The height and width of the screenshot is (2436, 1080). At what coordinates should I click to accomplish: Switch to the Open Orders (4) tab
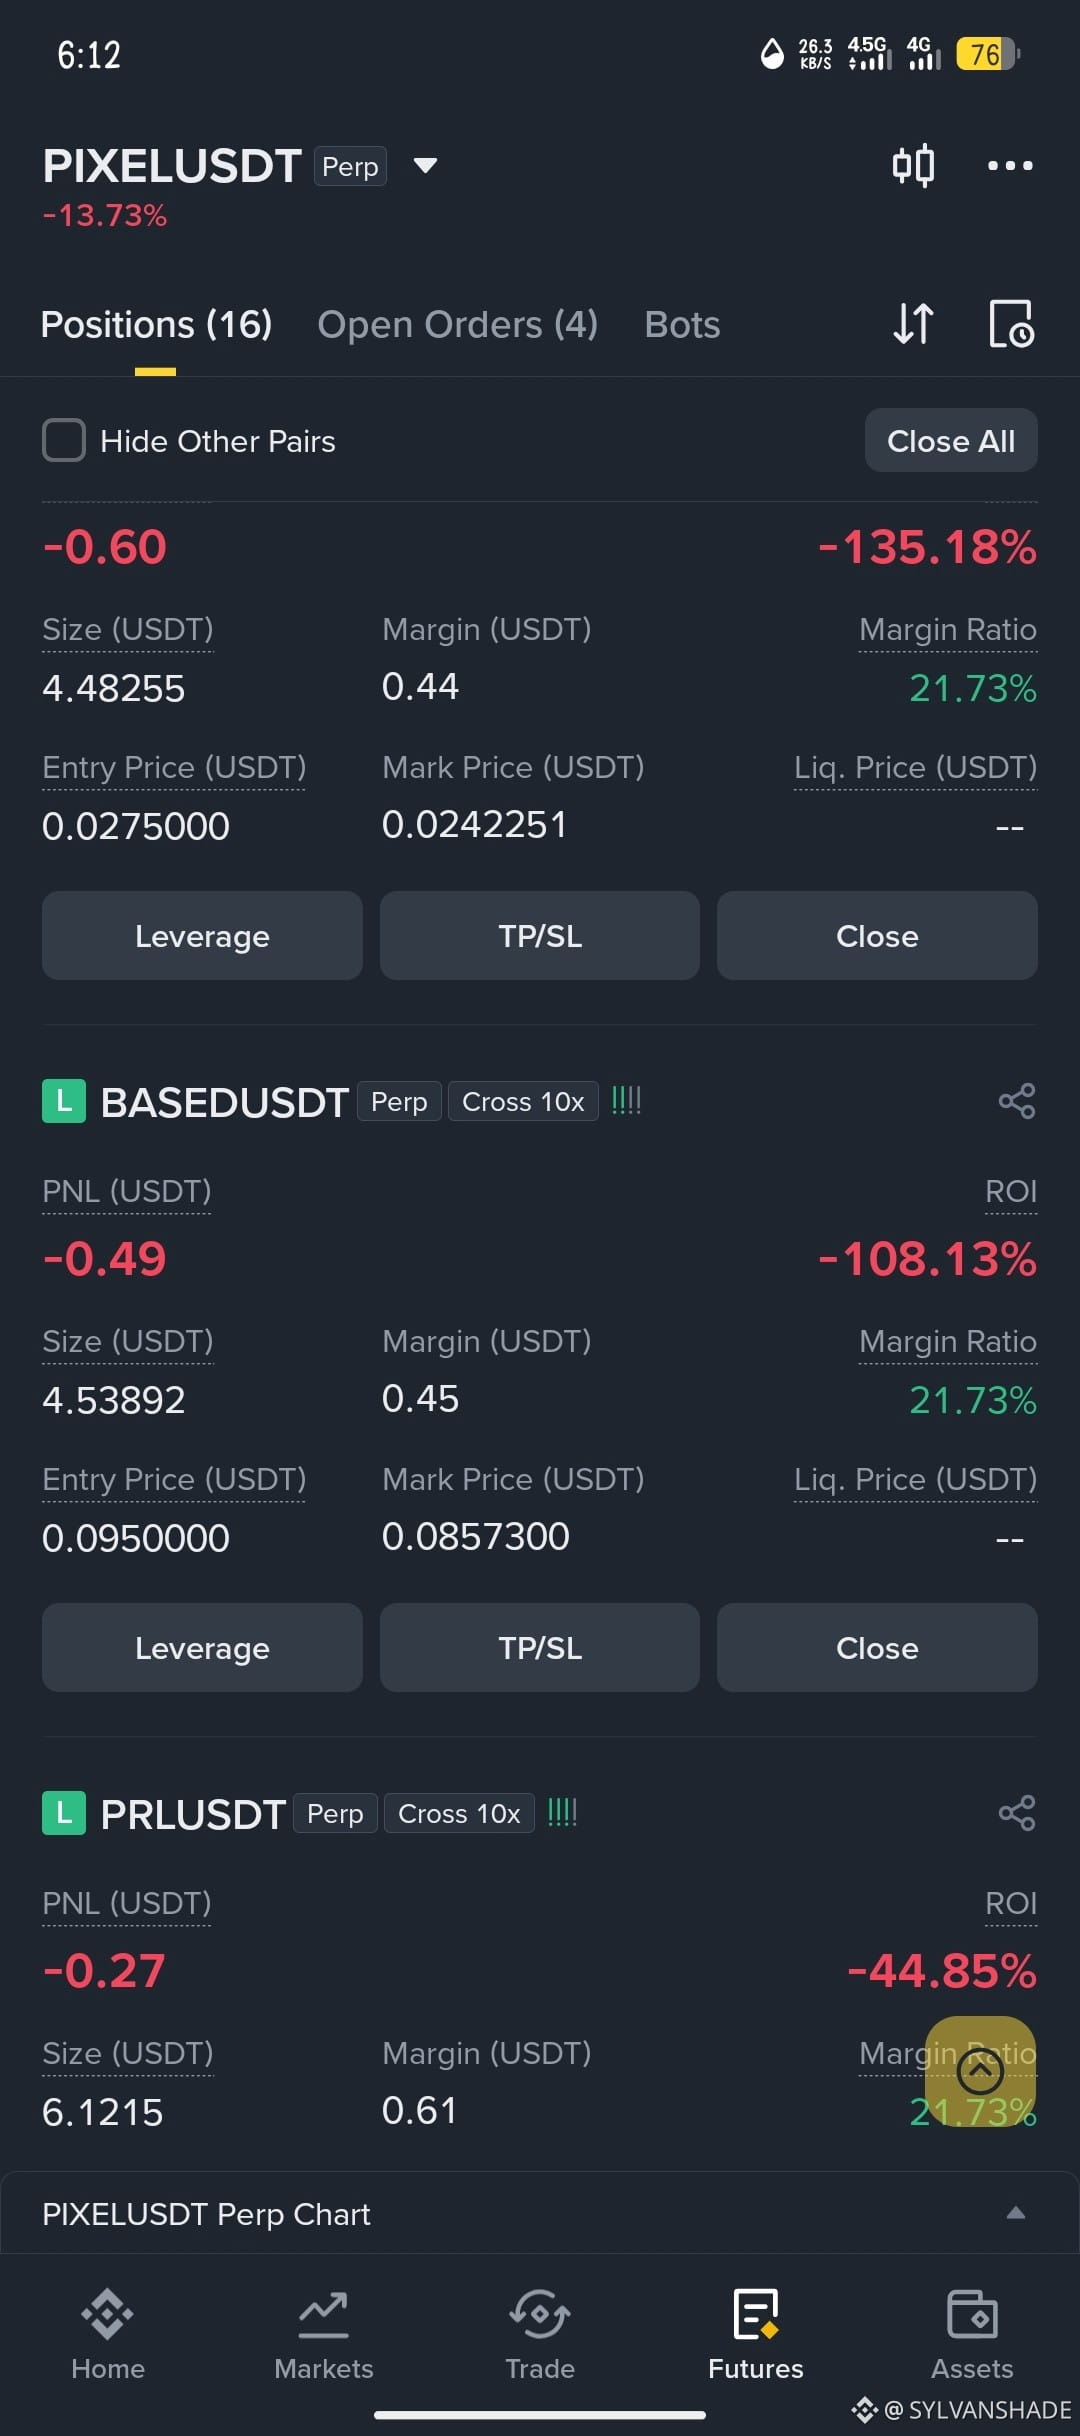pyautogui.click(x=458, y=325)
